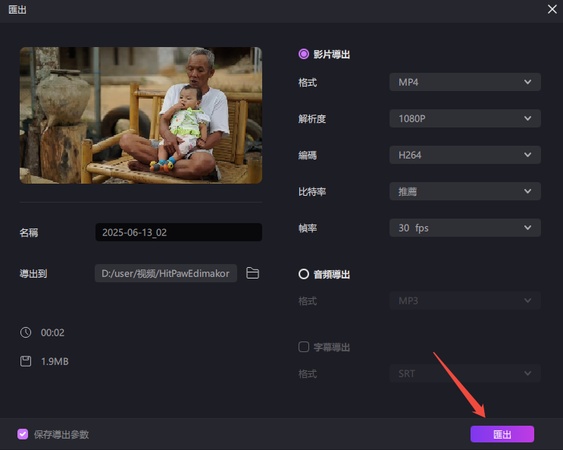Image resolution: width=563 pixels, height=450 pixels.
Task: Open the 30 fps frame rate dropdown
Action: click(465, 228)
